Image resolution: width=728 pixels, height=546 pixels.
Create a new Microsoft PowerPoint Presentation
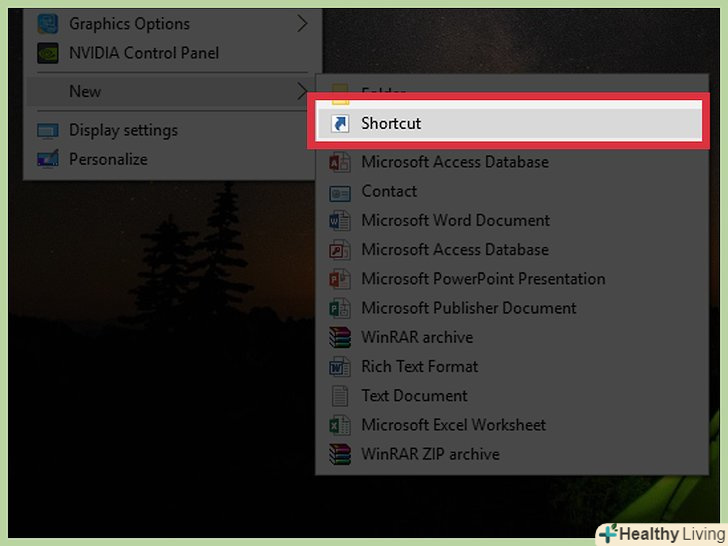(512, 279)
